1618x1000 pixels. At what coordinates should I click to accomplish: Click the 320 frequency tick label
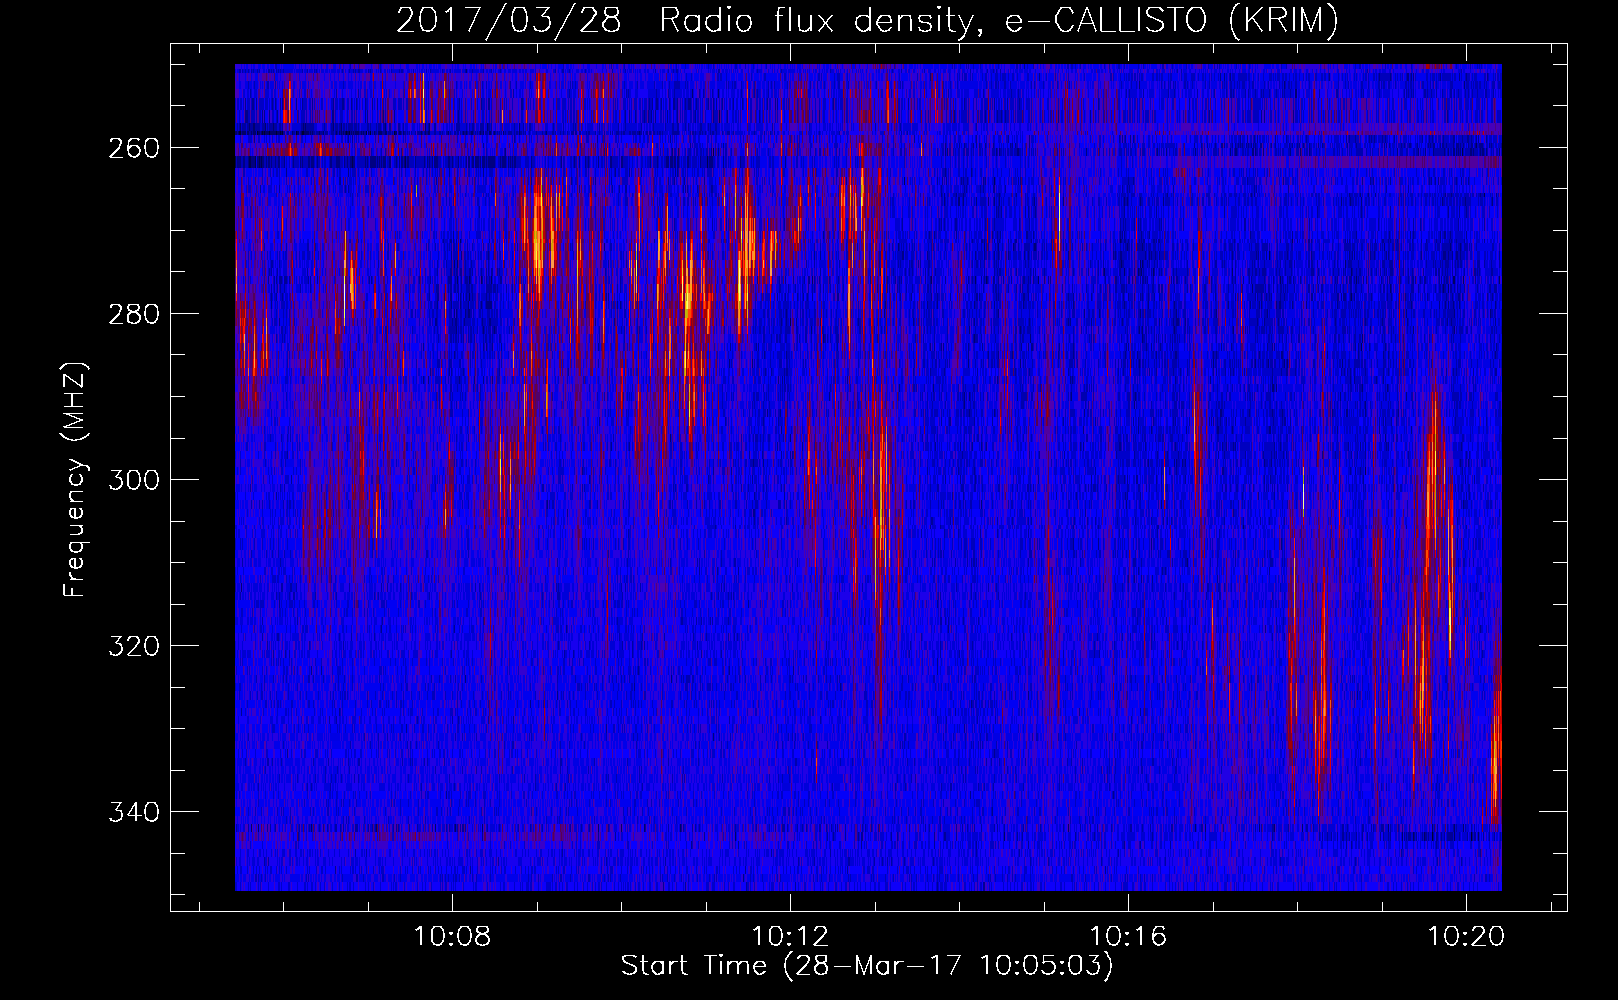coord(133,646)
